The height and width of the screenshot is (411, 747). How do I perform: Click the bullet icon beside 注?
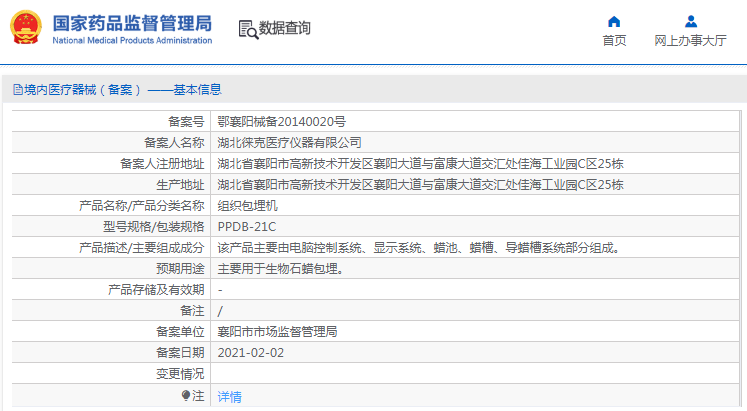tap(185, 396)
